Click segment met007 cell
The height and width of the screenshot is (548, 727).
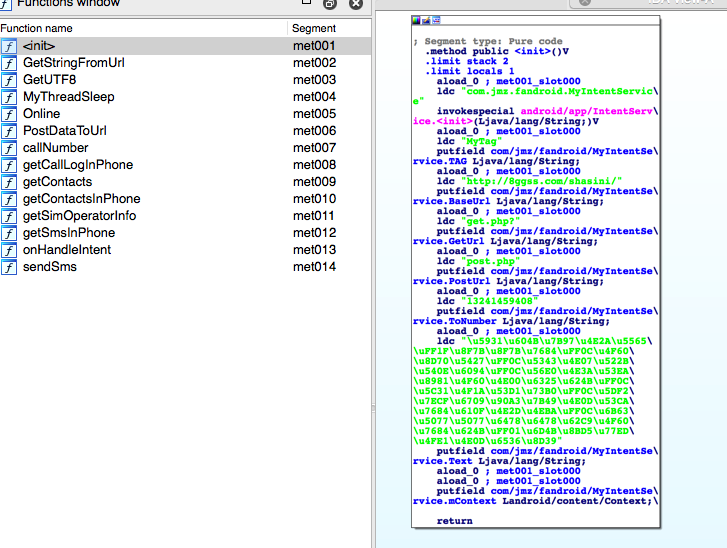click(314, 148)
